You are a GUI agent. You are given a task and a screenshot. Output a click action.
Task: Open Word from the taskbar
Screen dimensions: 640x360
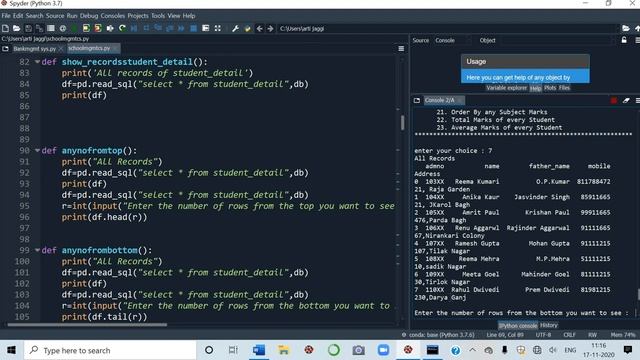(x=258, y=350)
